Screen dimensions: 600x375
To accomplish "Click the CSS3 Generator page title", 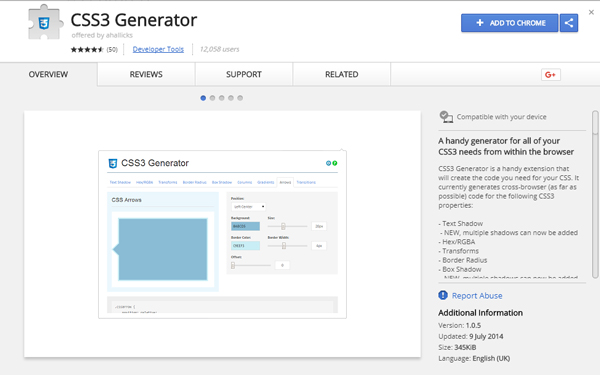I will [134, 20].
